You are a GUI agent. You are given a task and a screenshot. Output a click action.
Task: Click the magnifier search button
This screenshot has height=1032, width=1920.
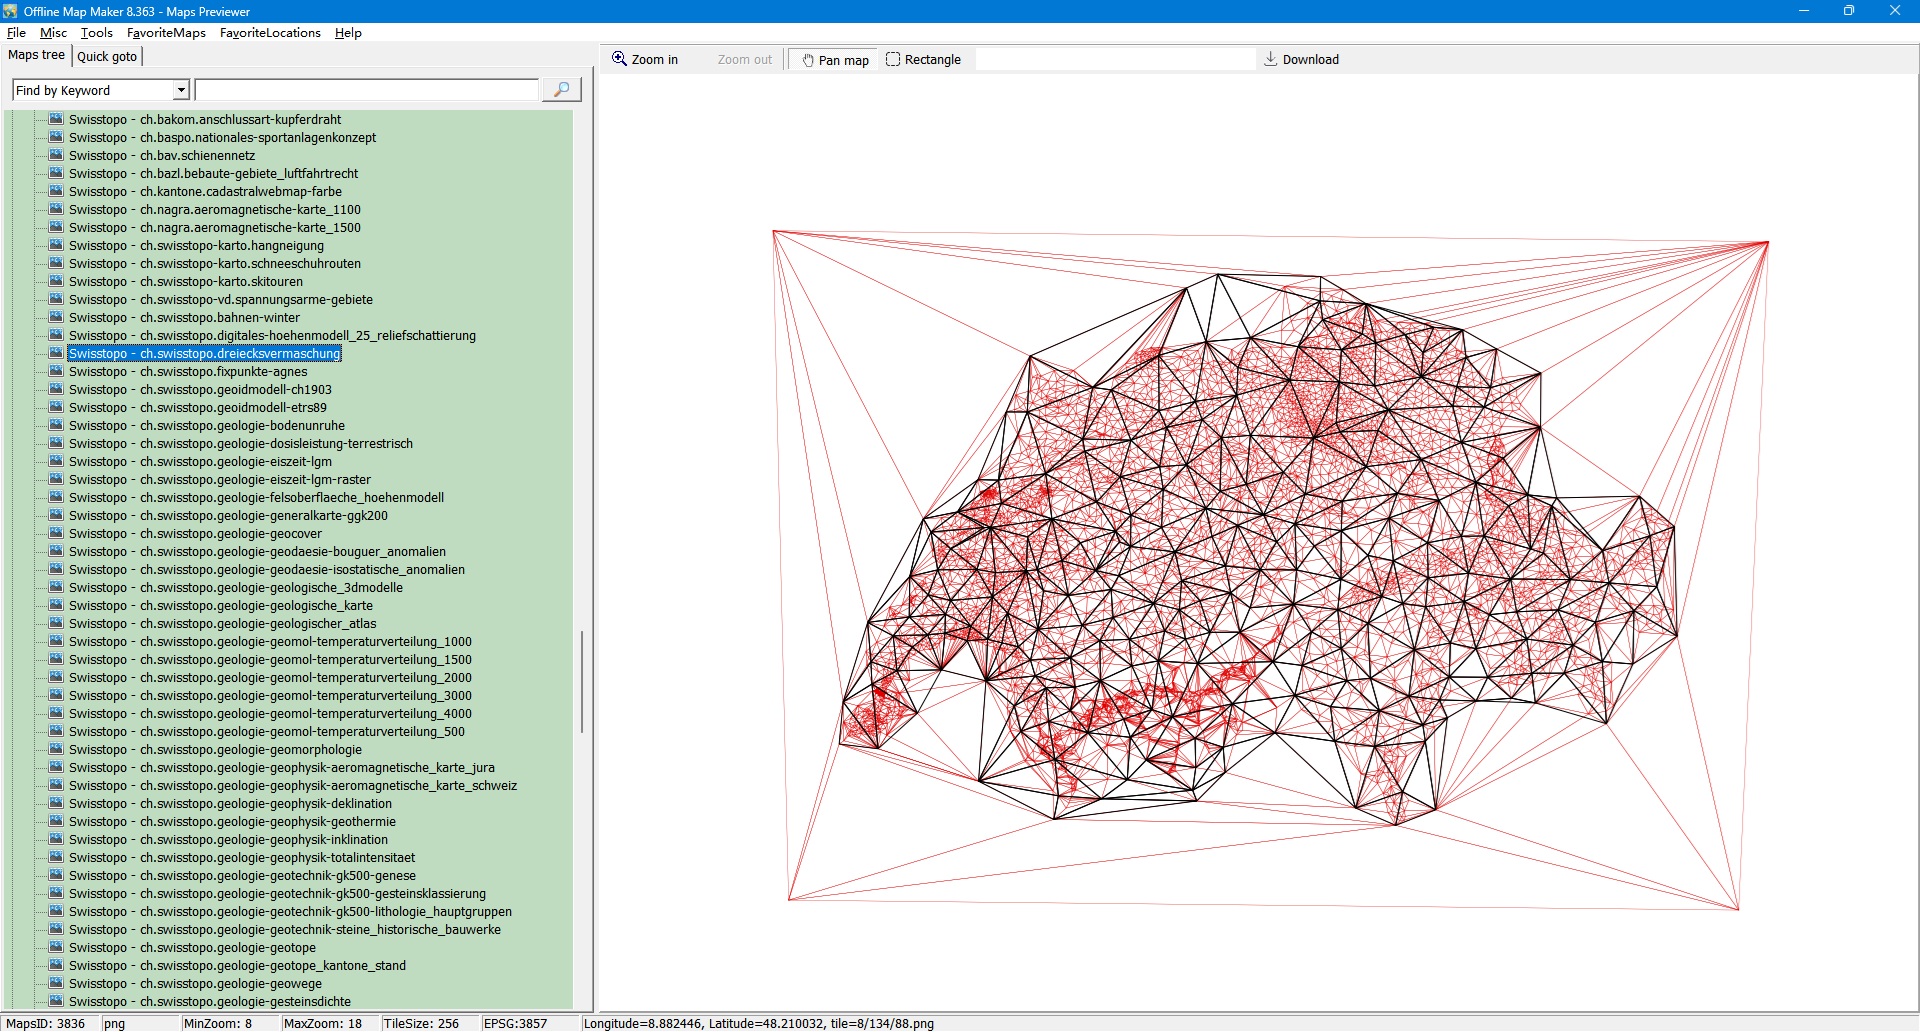pyautogui.click(x=561, y=90)
